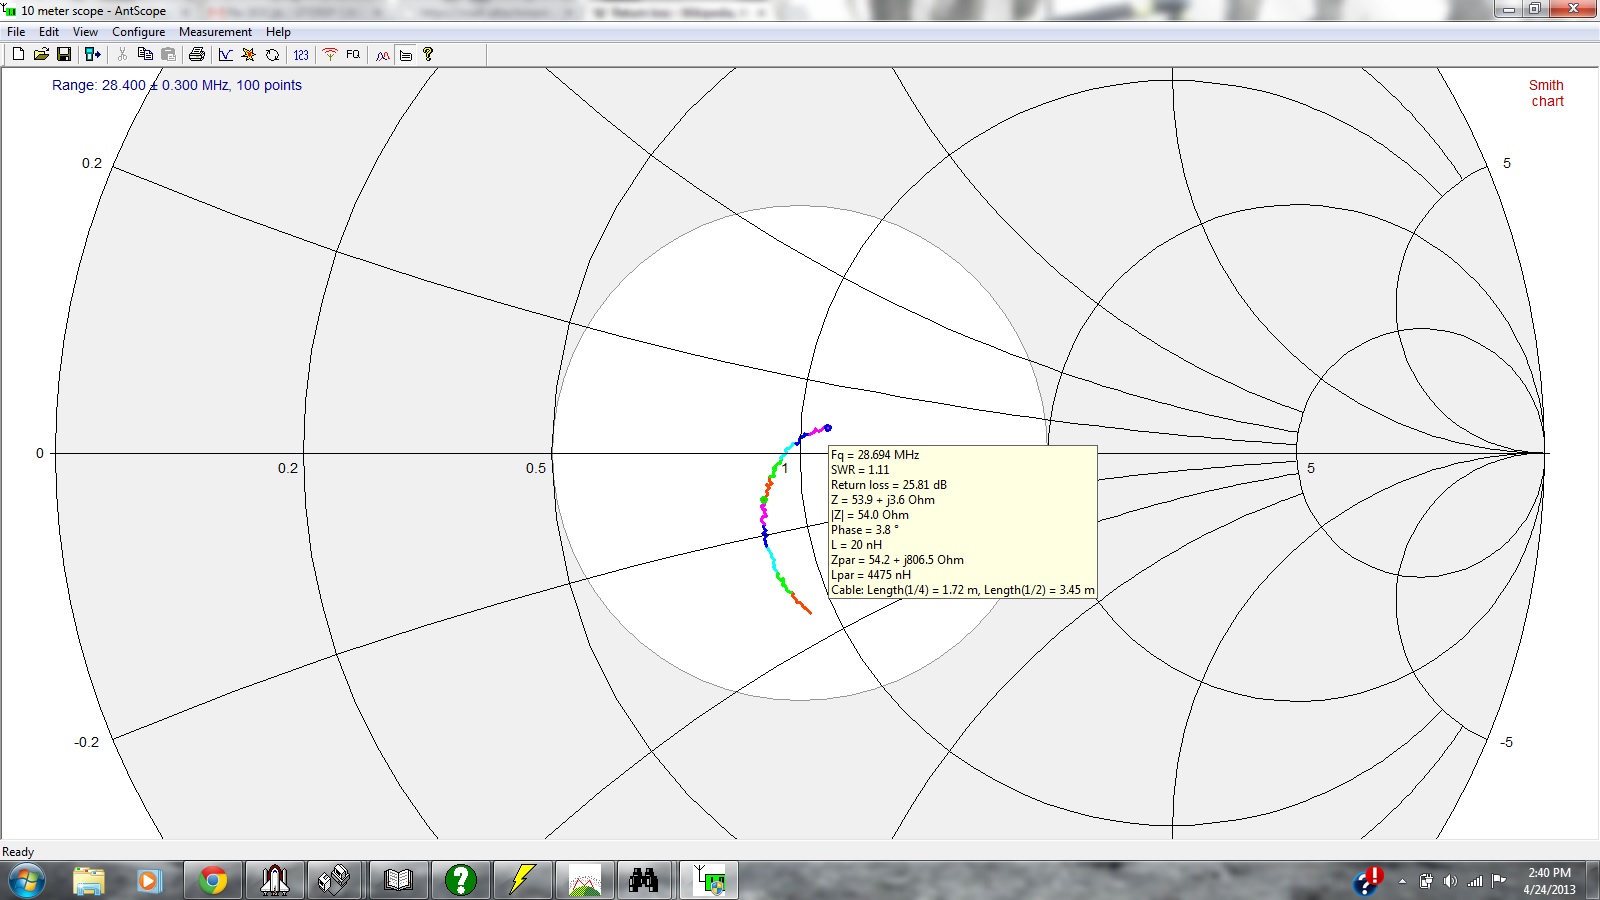Click the Action Center flag icon

coord(1498,881)
